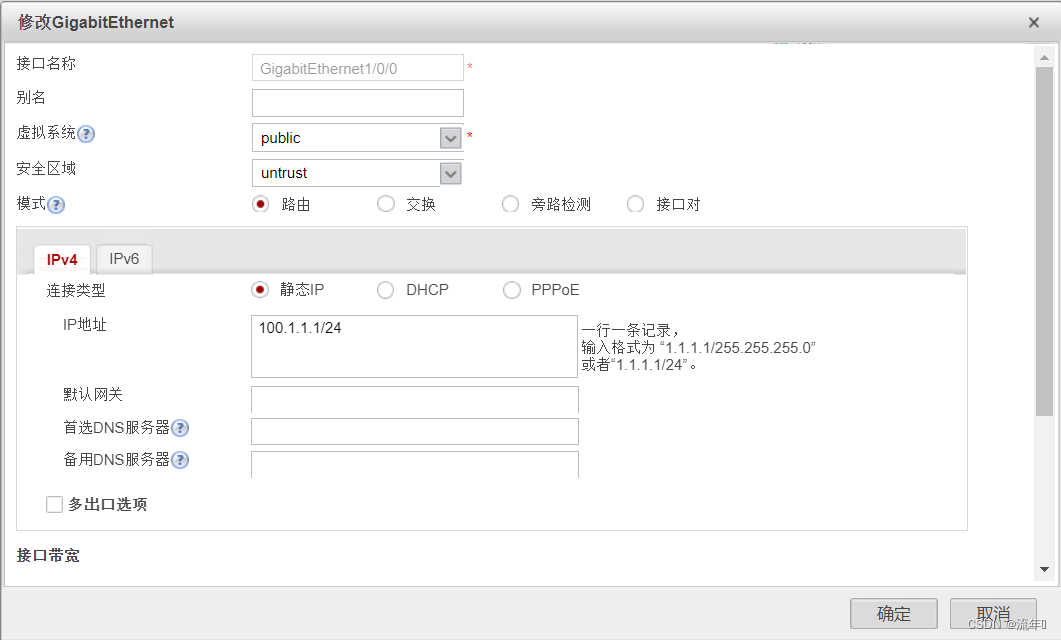The image size is (1061, 640).
Task: Select 静态IP connection type
Action: click(x=260, y=290)
